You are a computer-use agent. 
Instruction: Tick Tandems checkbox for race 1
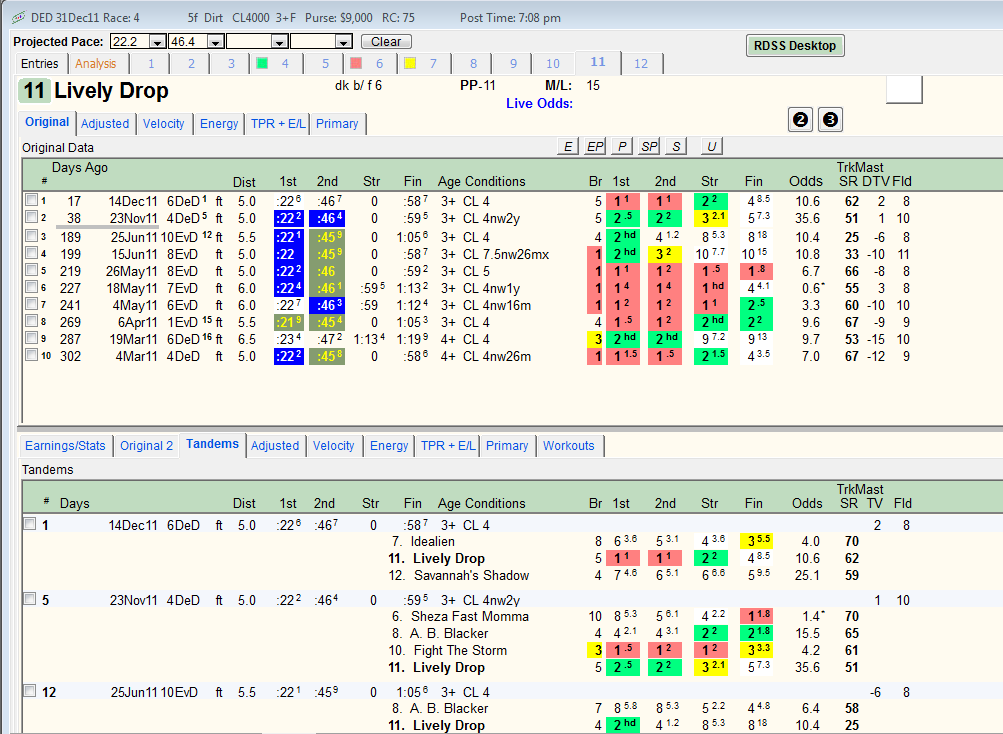[29, 523]
